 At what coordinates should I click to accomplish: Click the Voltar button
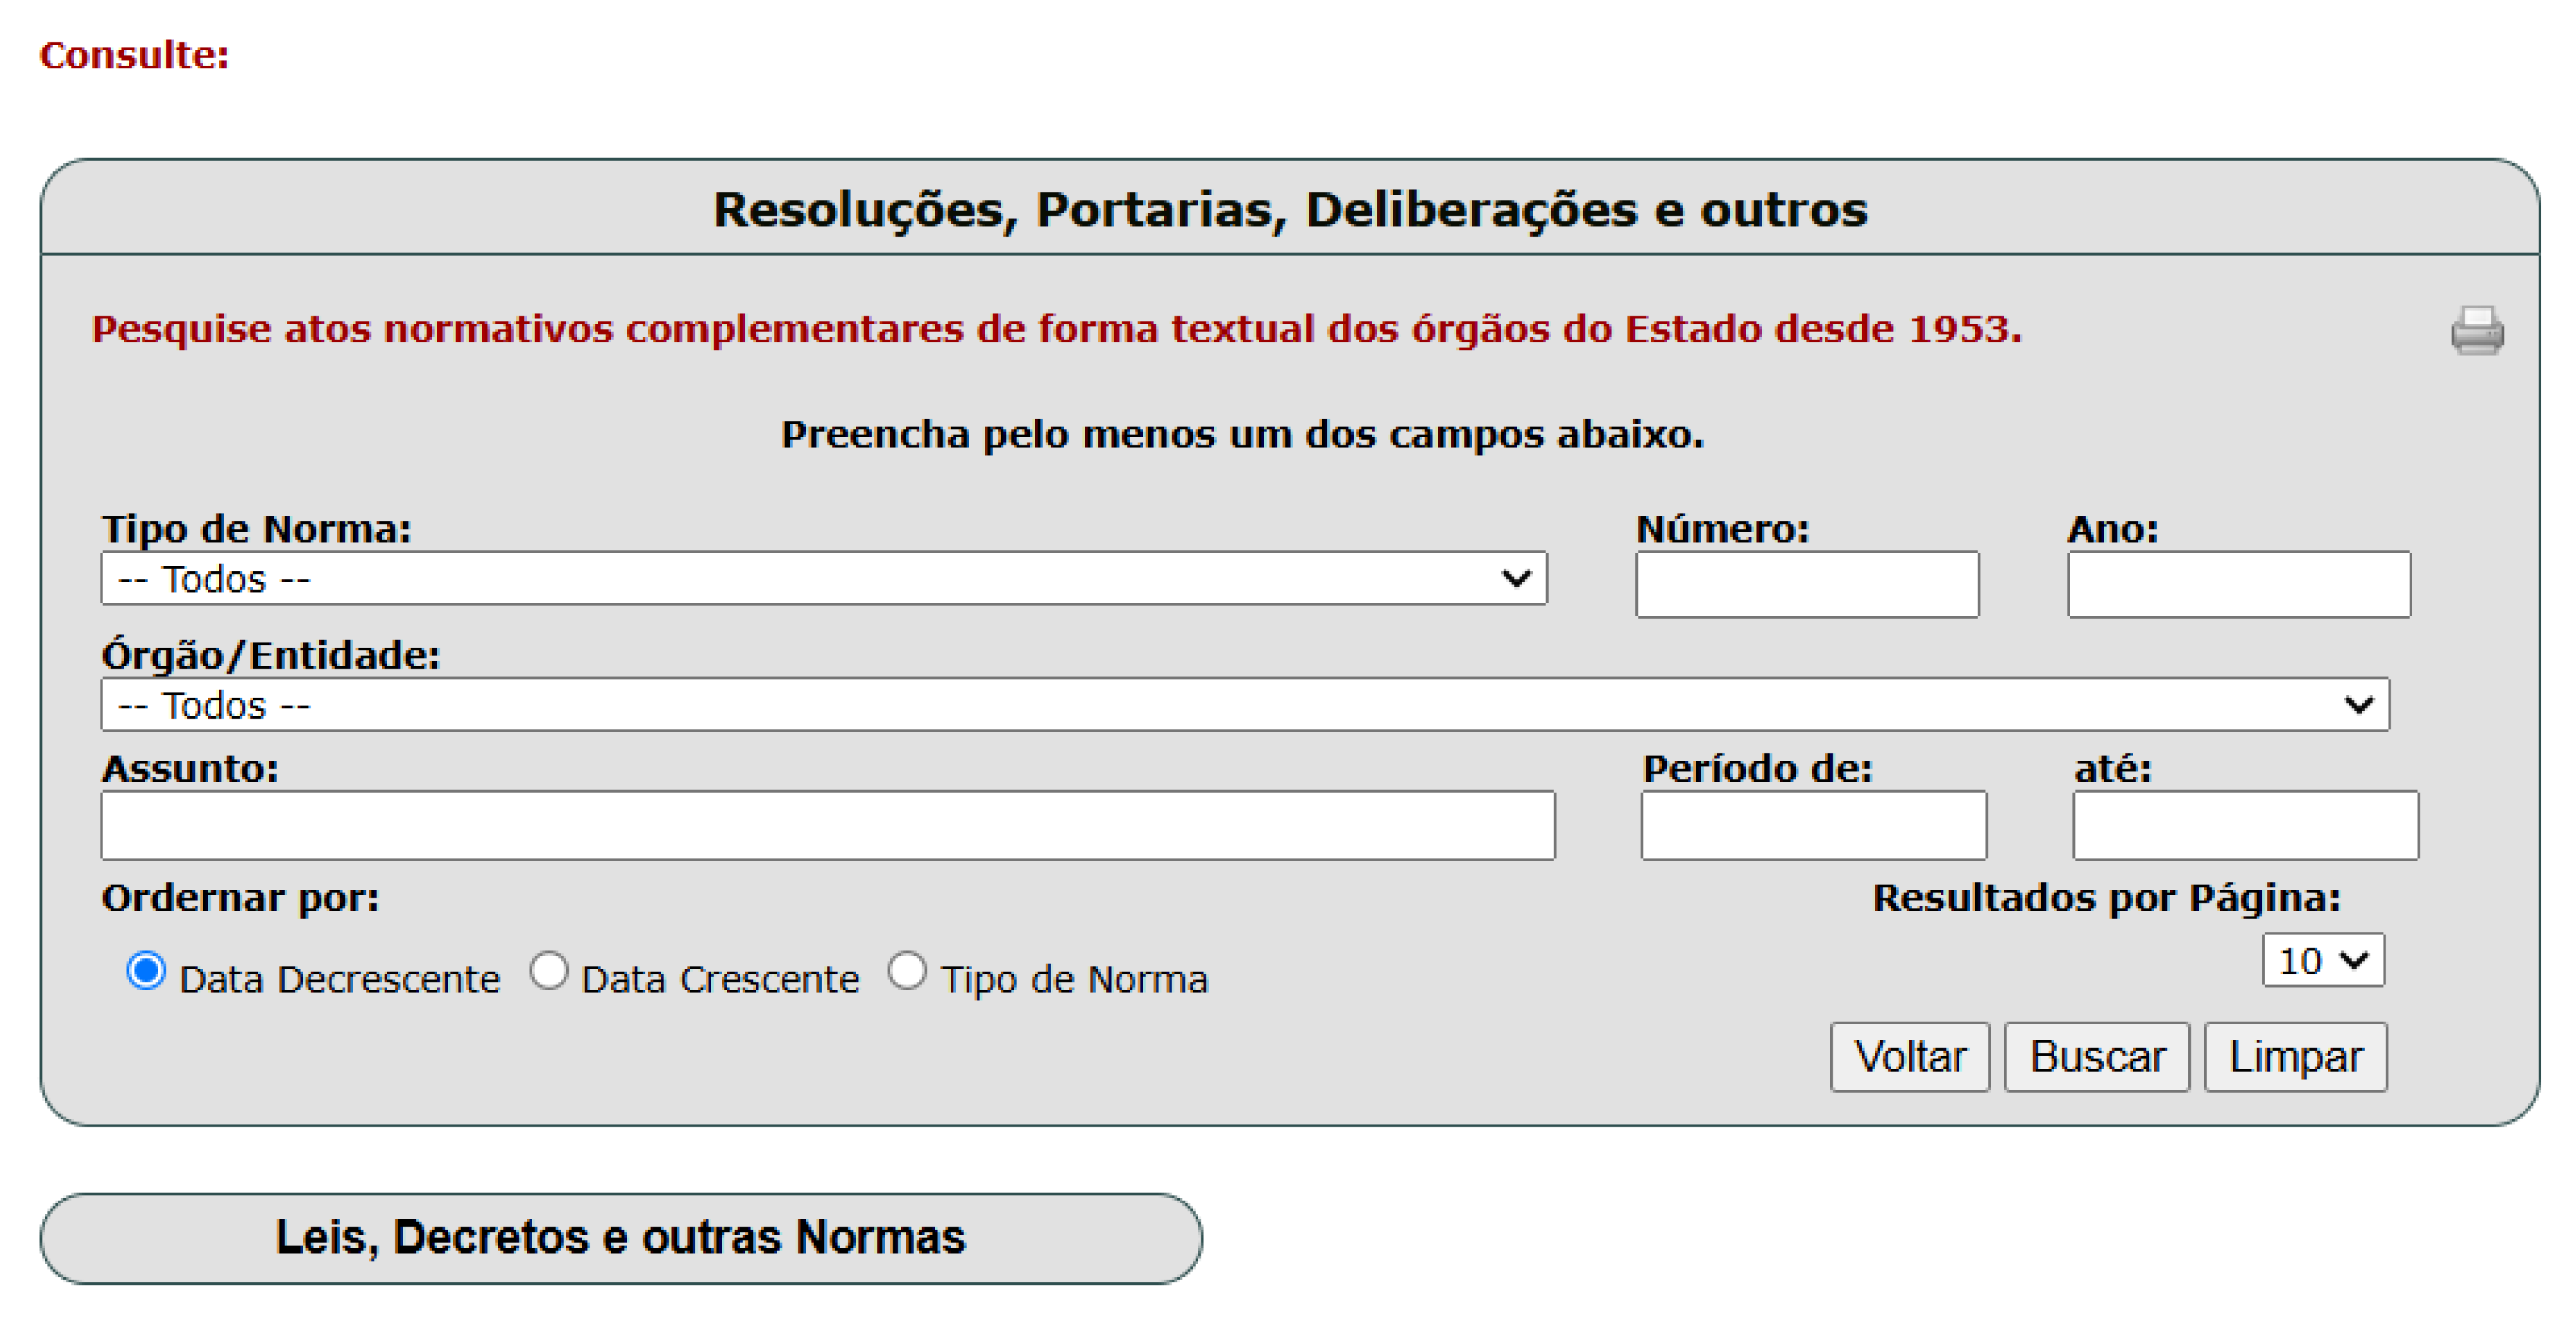pos(1909,1057)
